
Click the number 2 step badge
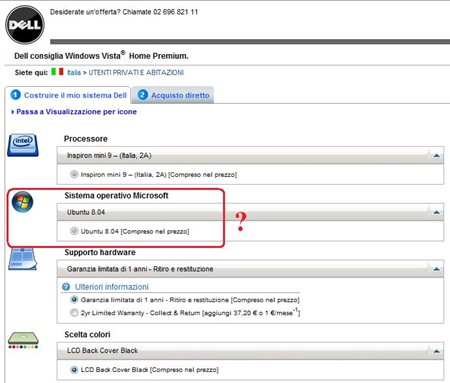pyautogui.click(x=142, y=95)
